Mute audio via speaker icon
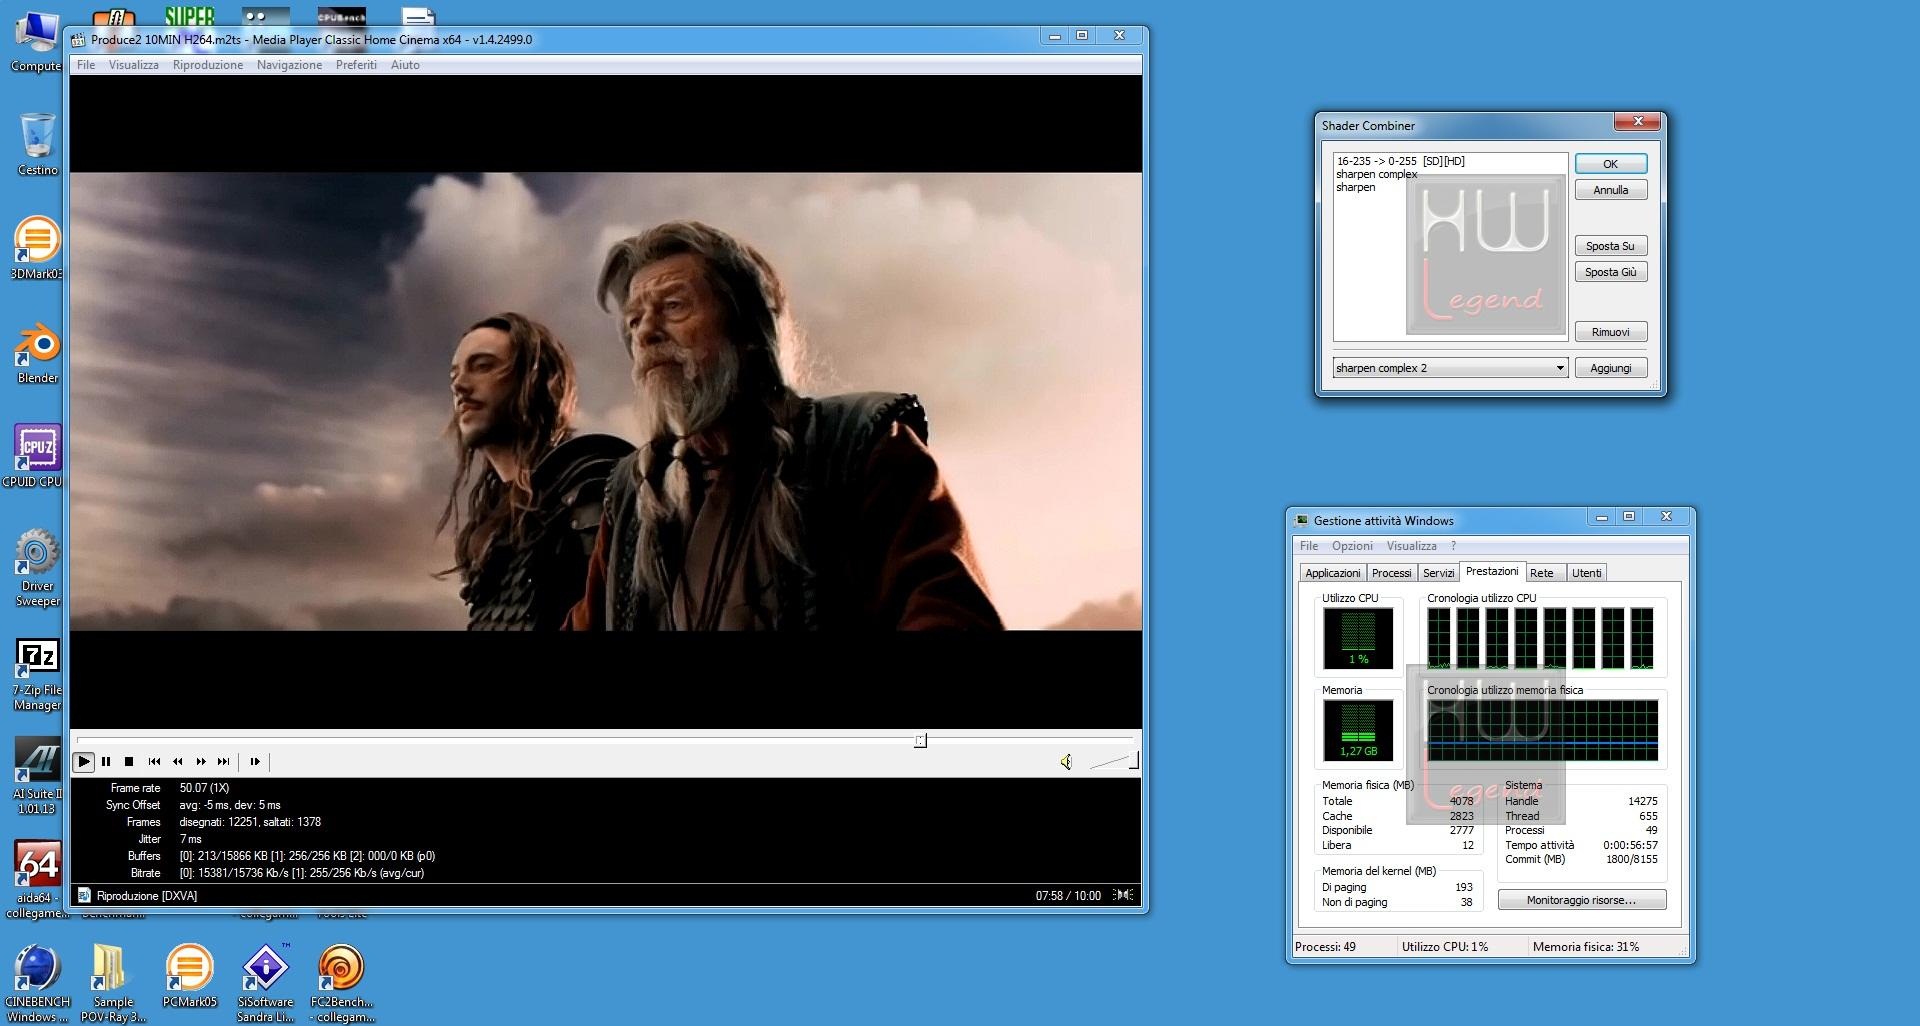1920x1026 pixels. click(1066, 762)
